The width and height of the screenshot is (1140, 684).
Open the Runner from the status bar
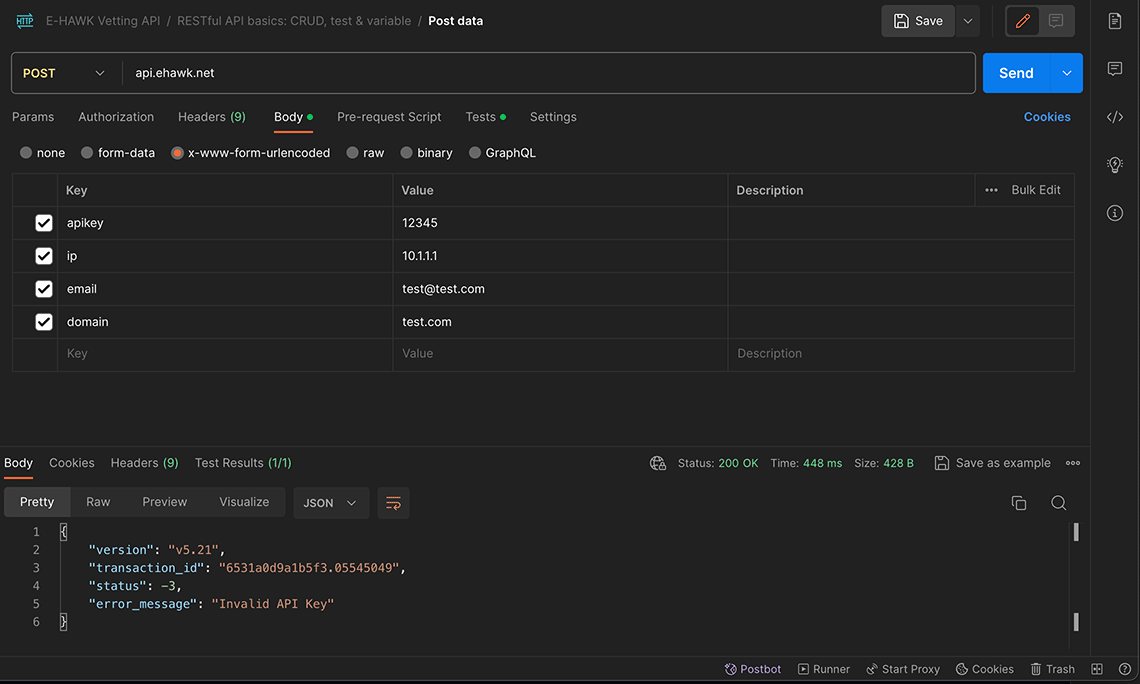coord(823,669)
